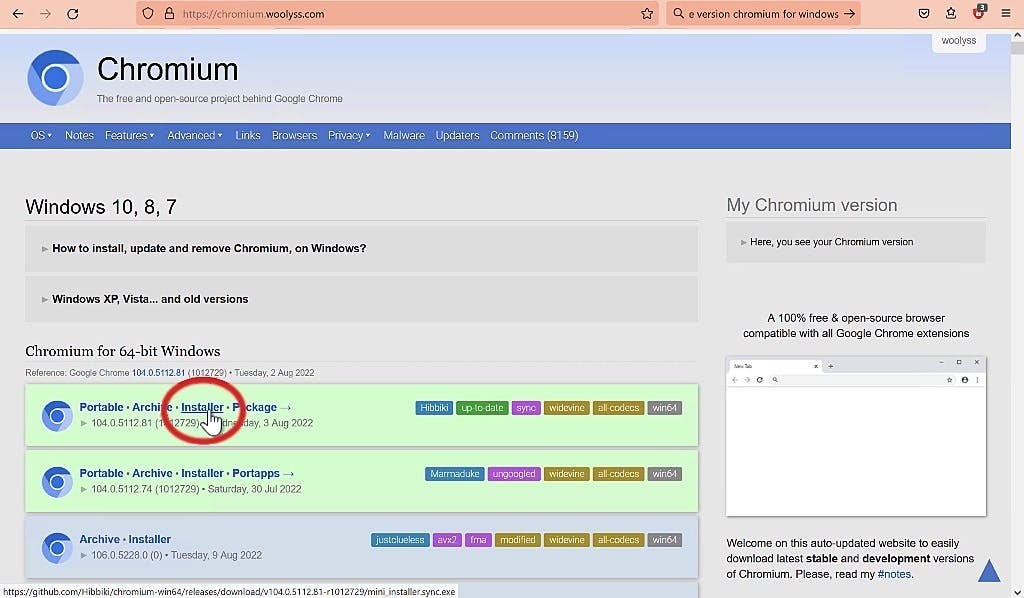Click Portable link in the Hibbiki row
The height and width of the screenshot is (598, 1024).
point(101,407)
